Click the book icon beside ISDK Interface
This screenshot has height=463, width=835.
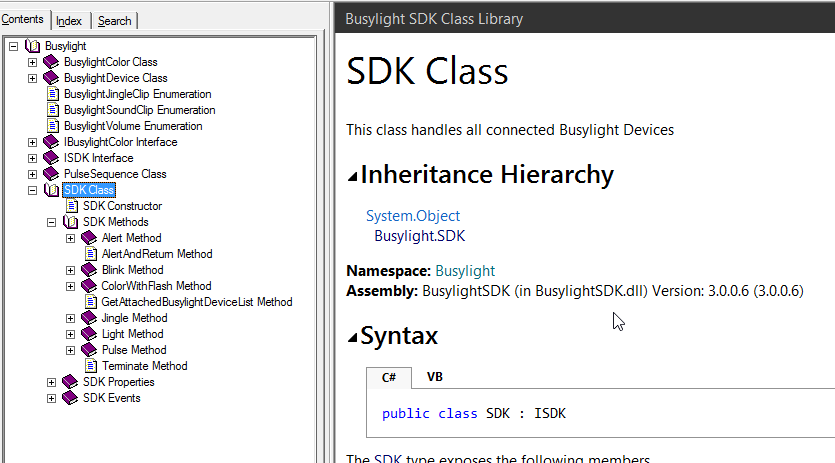tap(51, 158)
